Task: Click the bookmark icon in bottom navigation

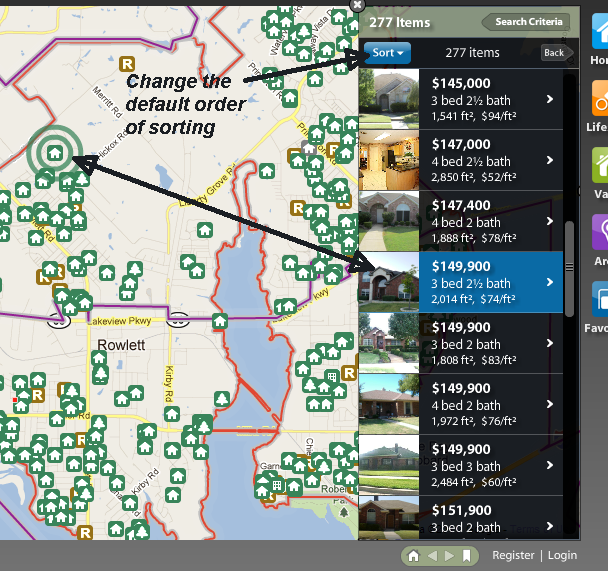Action: coord(466,555)
